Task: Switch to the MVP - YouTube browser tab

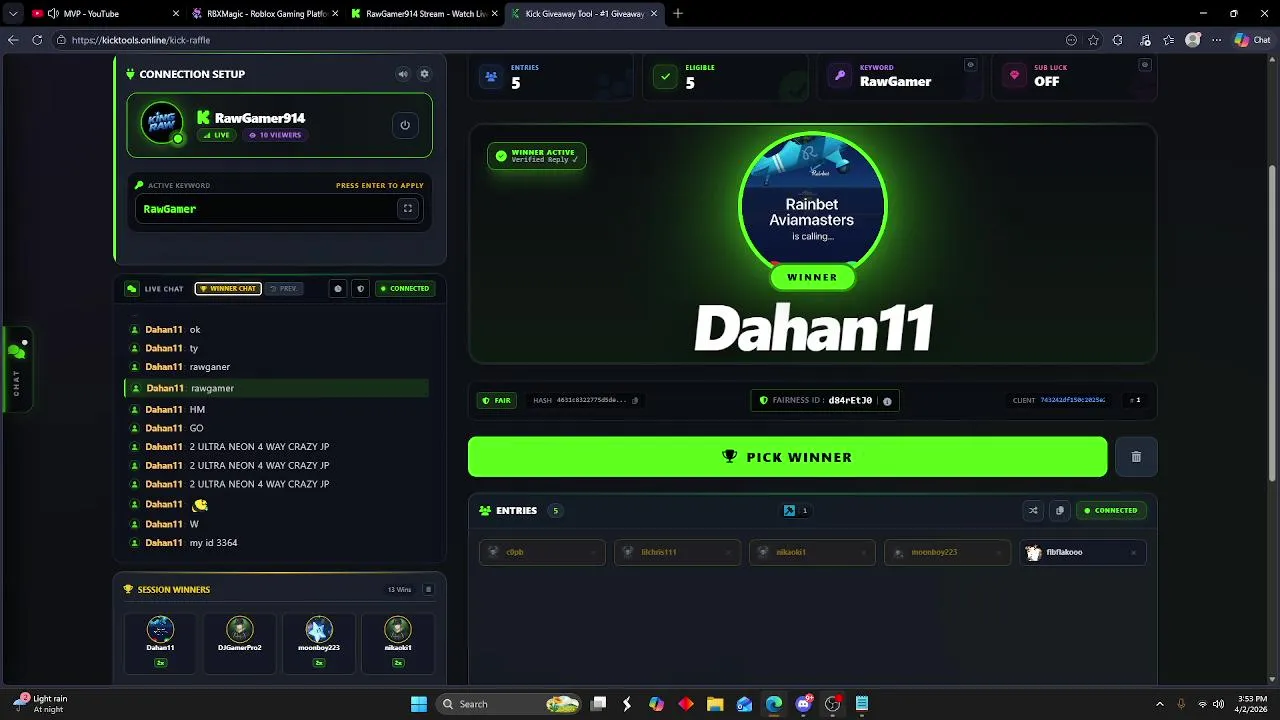Action: pyautogui.click(x=105, y=14)
